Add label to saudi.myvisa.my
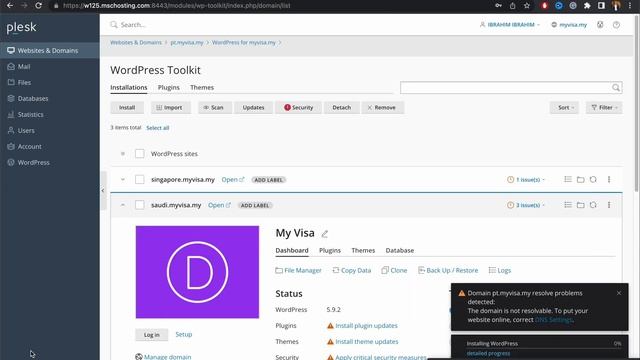Screen dimensions: 640x360 (x=255, y=205)
